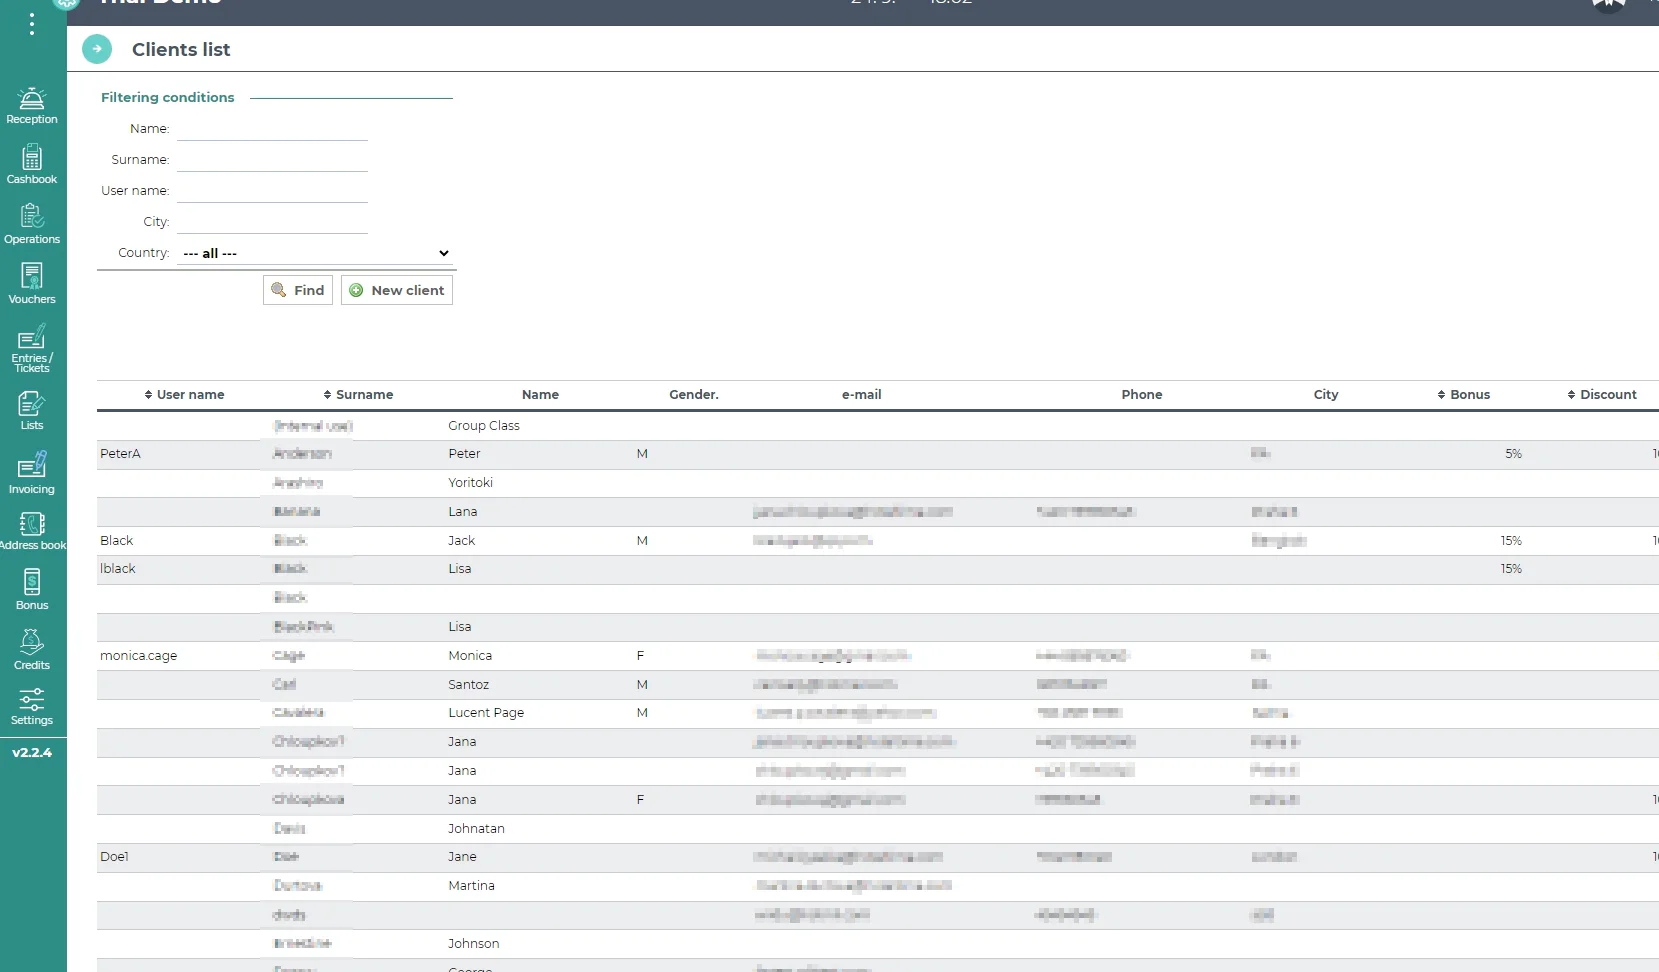Click the City column header
The height and width of the screenshot is (972, 1659).
pos(1326,395)
